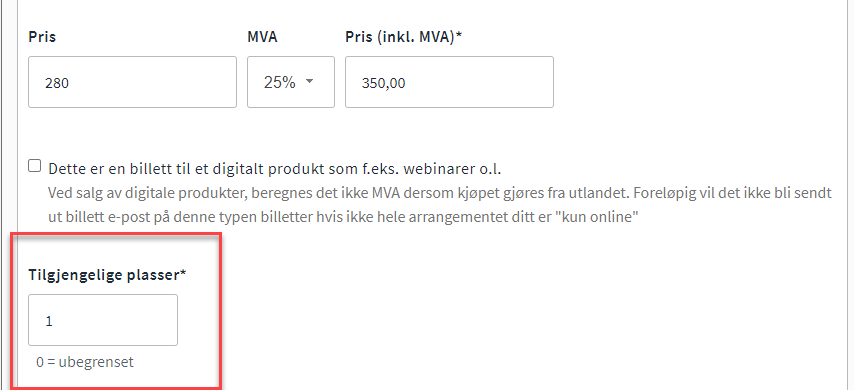Click the MVA dropdown arrow icon
Screen dimensions: 854x390
(x=310, y=82)
